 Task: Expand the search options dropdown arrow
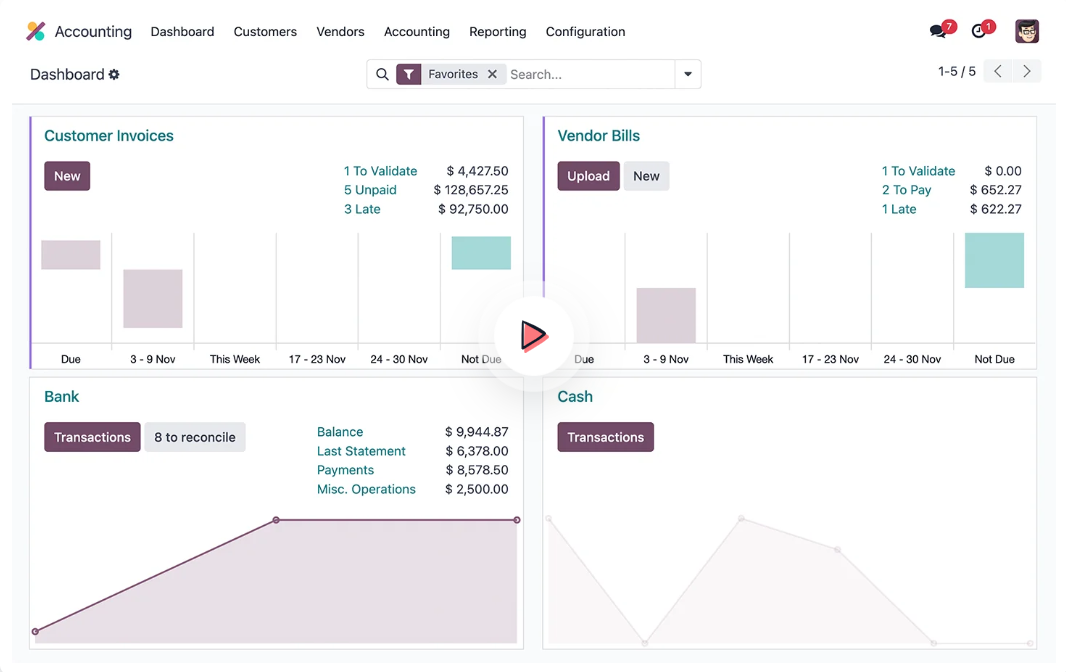[x=688, y=74]
